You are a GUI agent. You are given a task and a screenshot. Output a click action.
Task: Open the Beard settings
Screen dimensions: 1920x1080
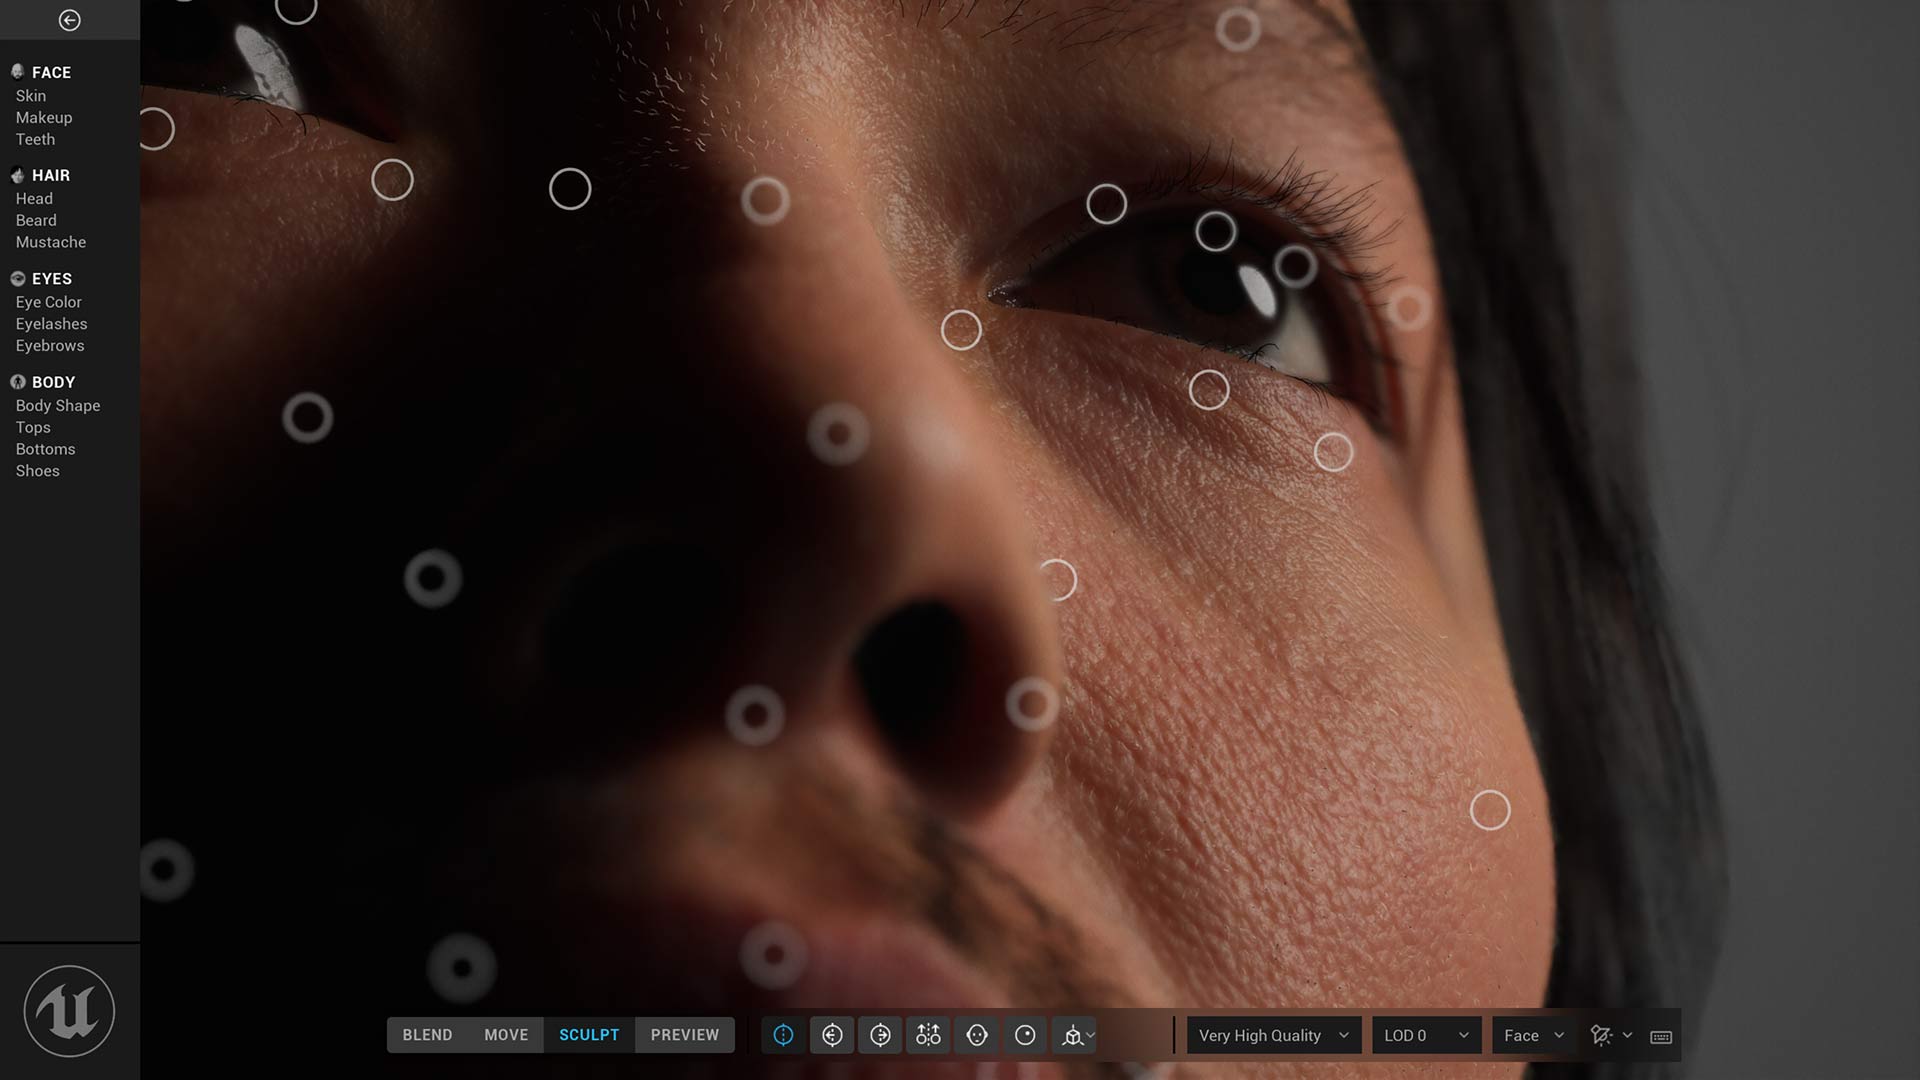[36, 221]
